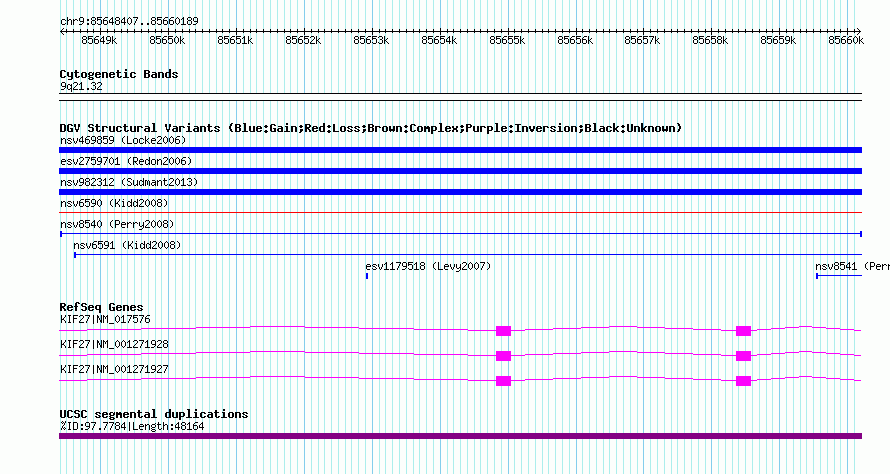Click the KIF27|NM_017576 transcript label
Viewport: 890px width, 474px height.
[106, 320]
